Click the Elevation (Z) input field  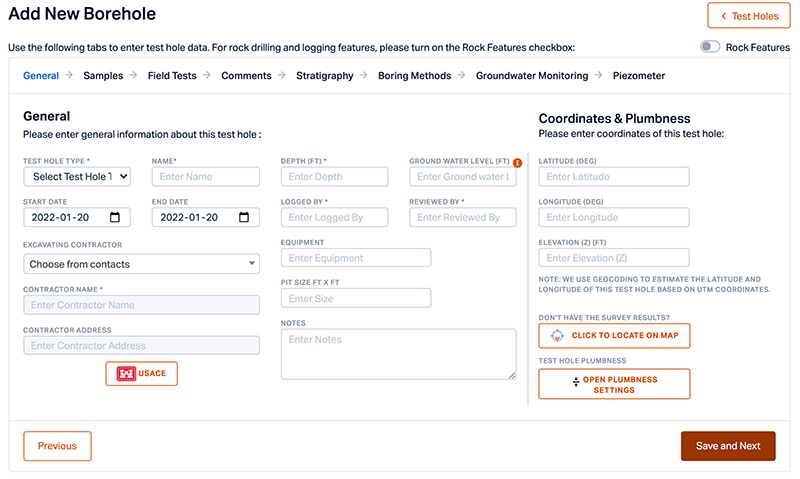click(614, 258)
